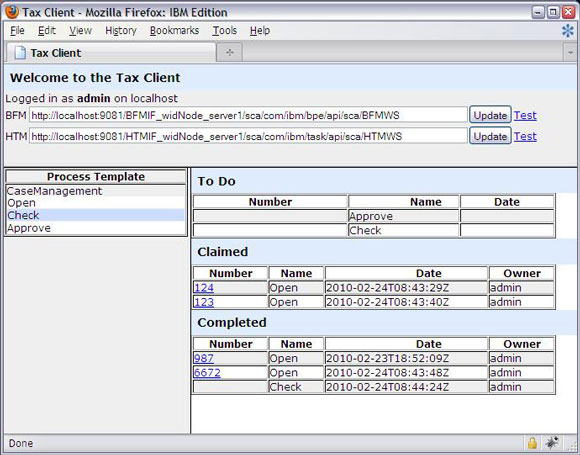This screenshot has width=580, height=455.
Task: Click Process Template column header
Action: pyautogui.click(x=95, y=177)
